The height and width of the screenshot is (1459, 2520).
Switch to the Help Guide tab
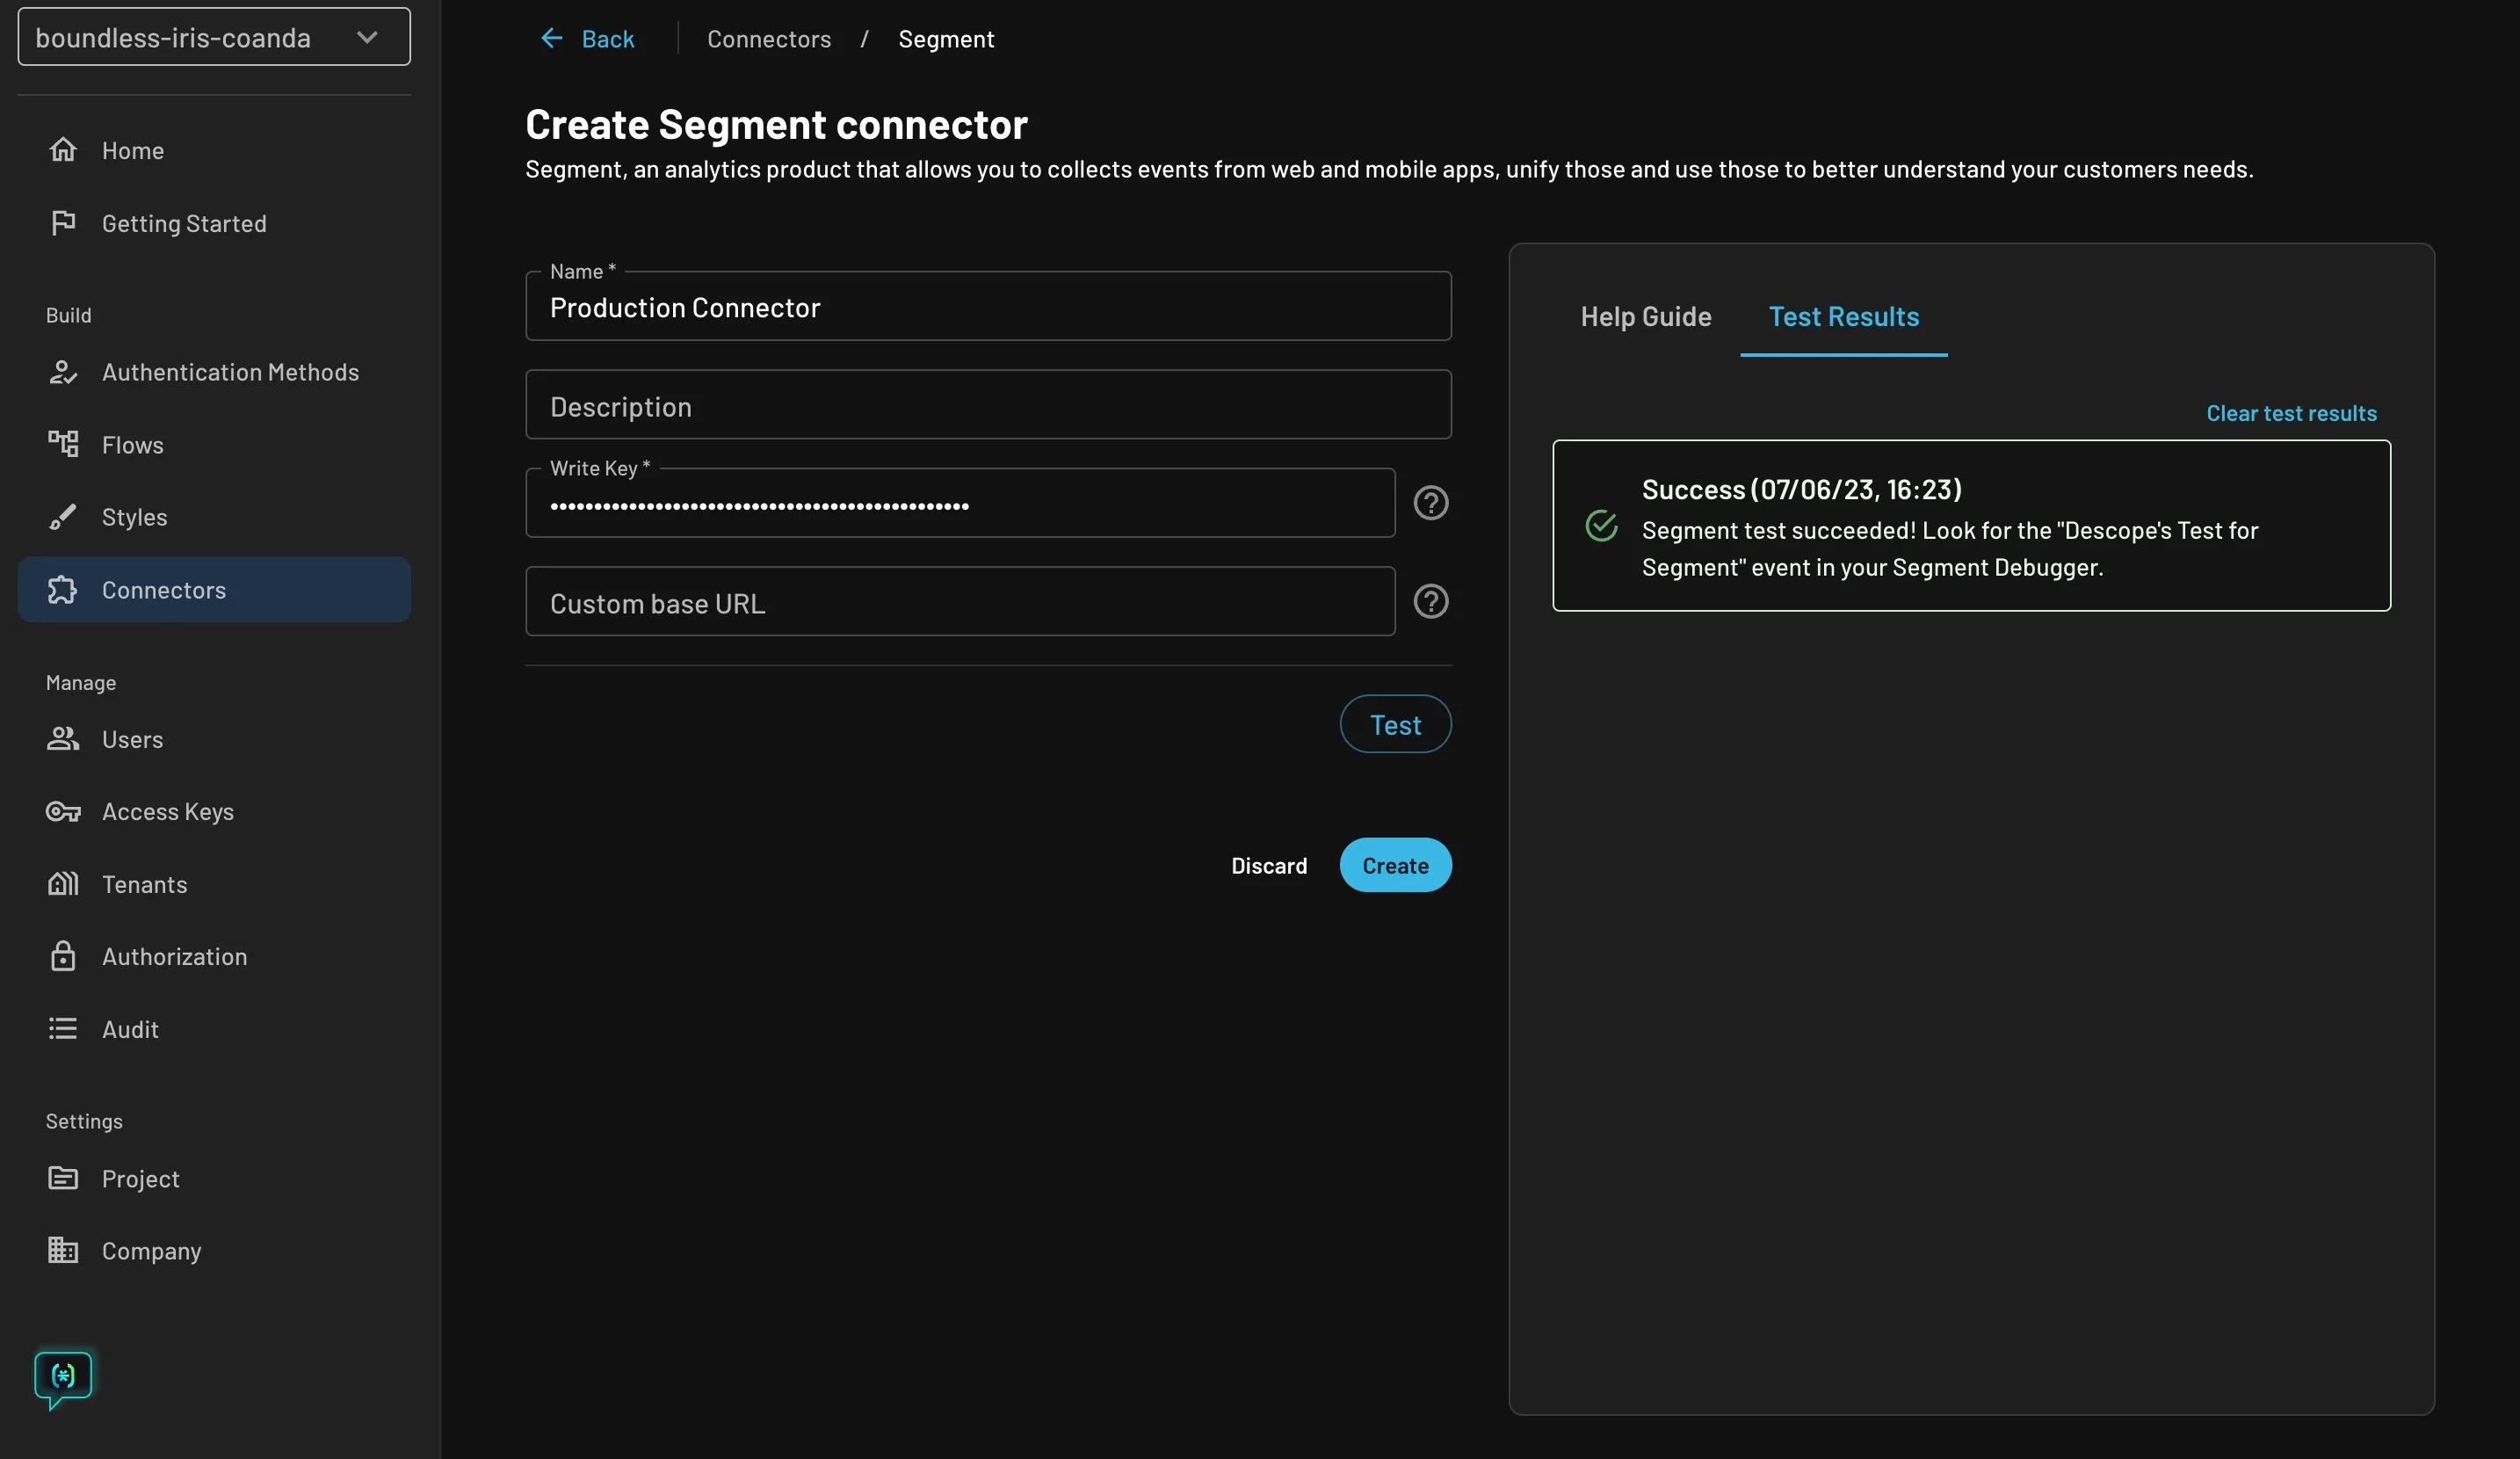point(1646,316)
